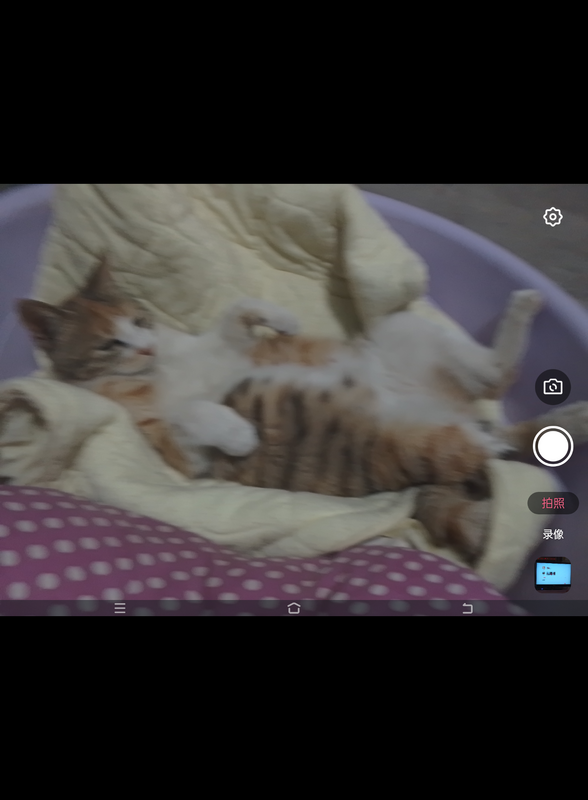Image resolution: width=588 pixels, height=800 pixels.
Task: Open recent apps from navigation bar
Action: tap(120, 608)
